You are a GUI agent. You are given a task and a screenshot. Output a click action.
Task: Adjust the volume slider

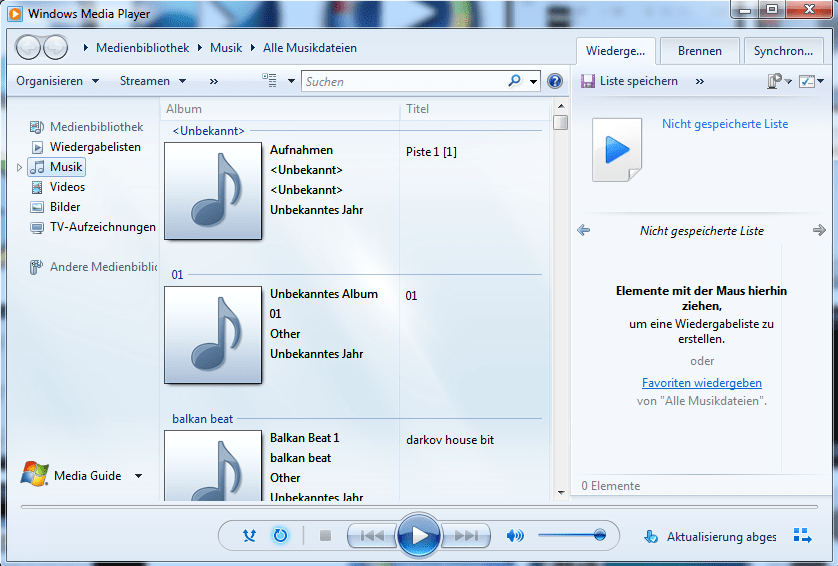[572, 535]
